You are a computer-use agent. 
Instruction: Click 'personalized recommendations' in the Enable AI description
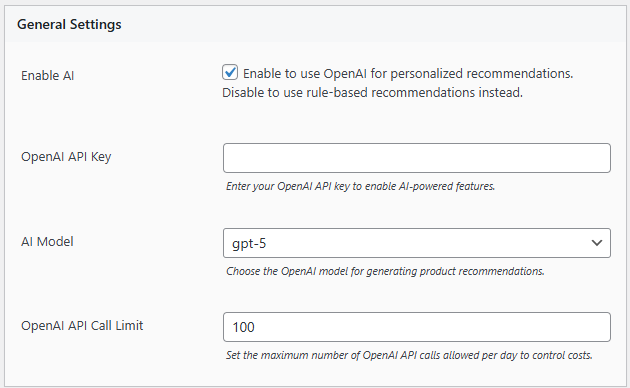481,74
